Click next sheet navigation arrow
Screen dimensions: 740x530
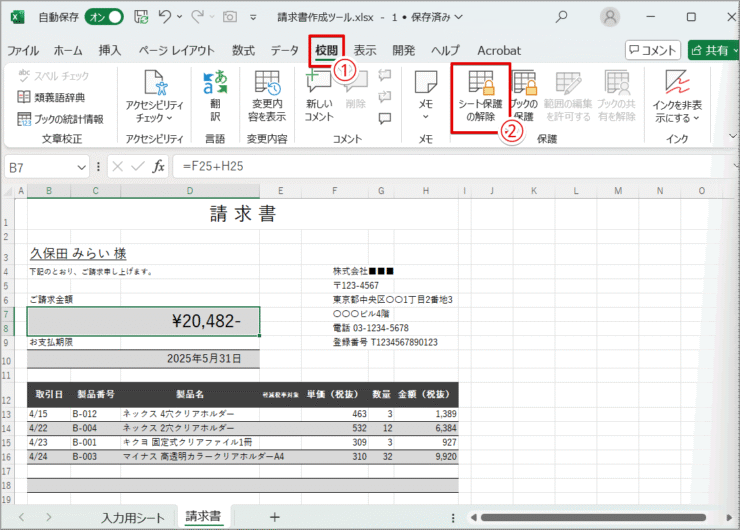pyautogui.click(x=48, y=517)
